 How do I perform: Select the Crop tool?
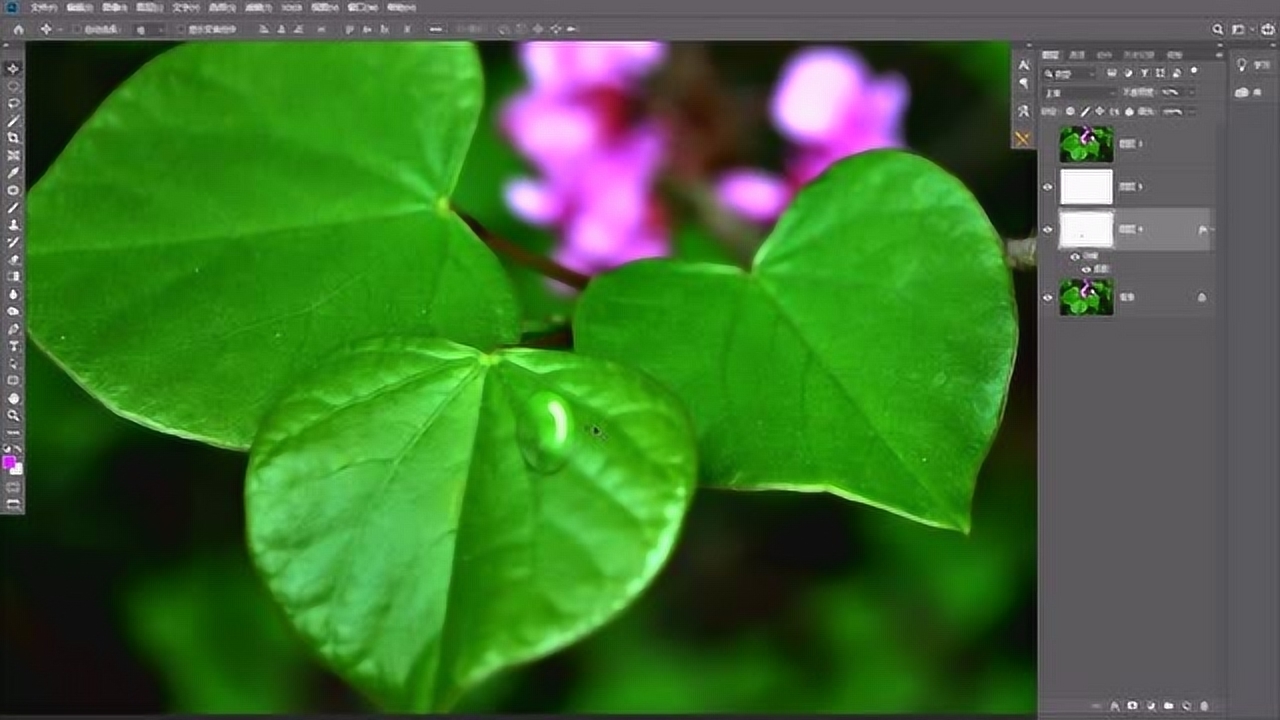tap(13, 138)
